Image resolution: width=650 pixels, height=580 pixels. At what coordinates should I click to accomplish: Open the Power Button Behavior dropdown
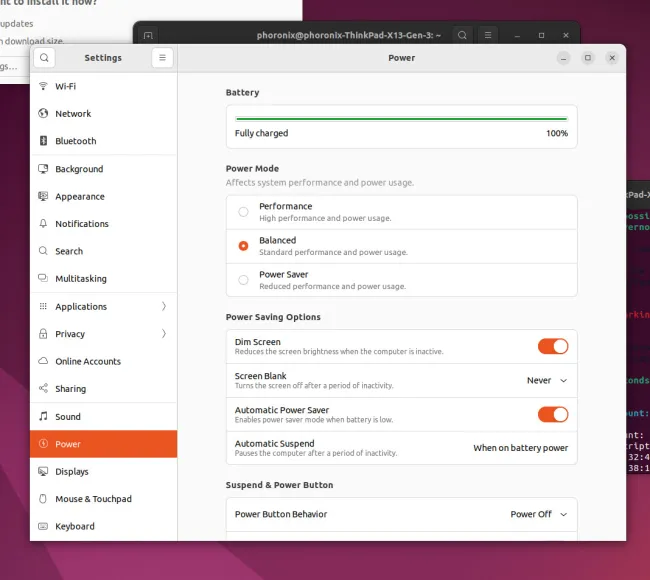point(539,514)
